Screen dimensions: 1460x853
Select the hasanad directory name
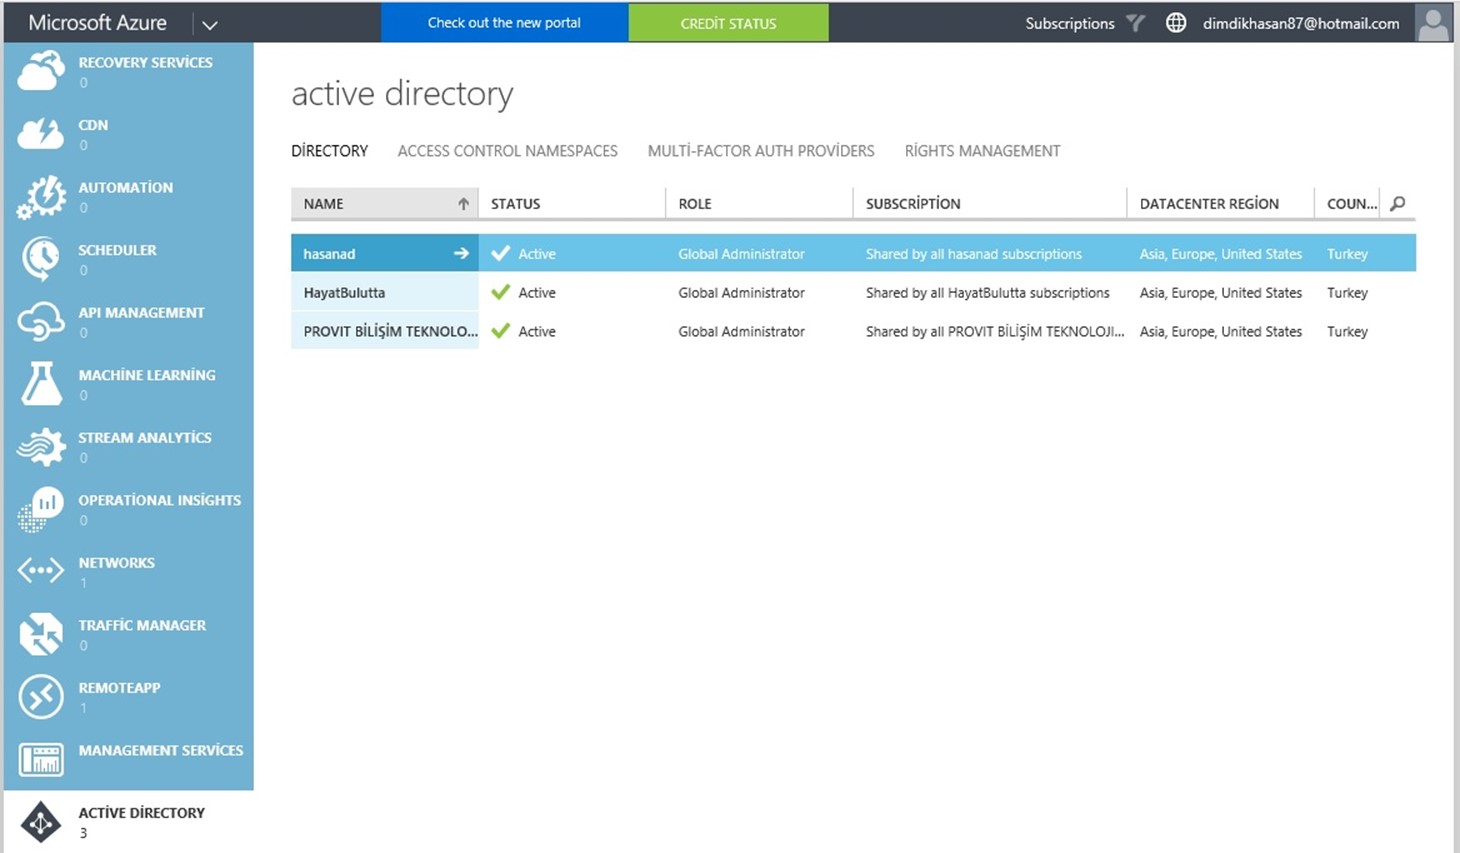(329, 254)
